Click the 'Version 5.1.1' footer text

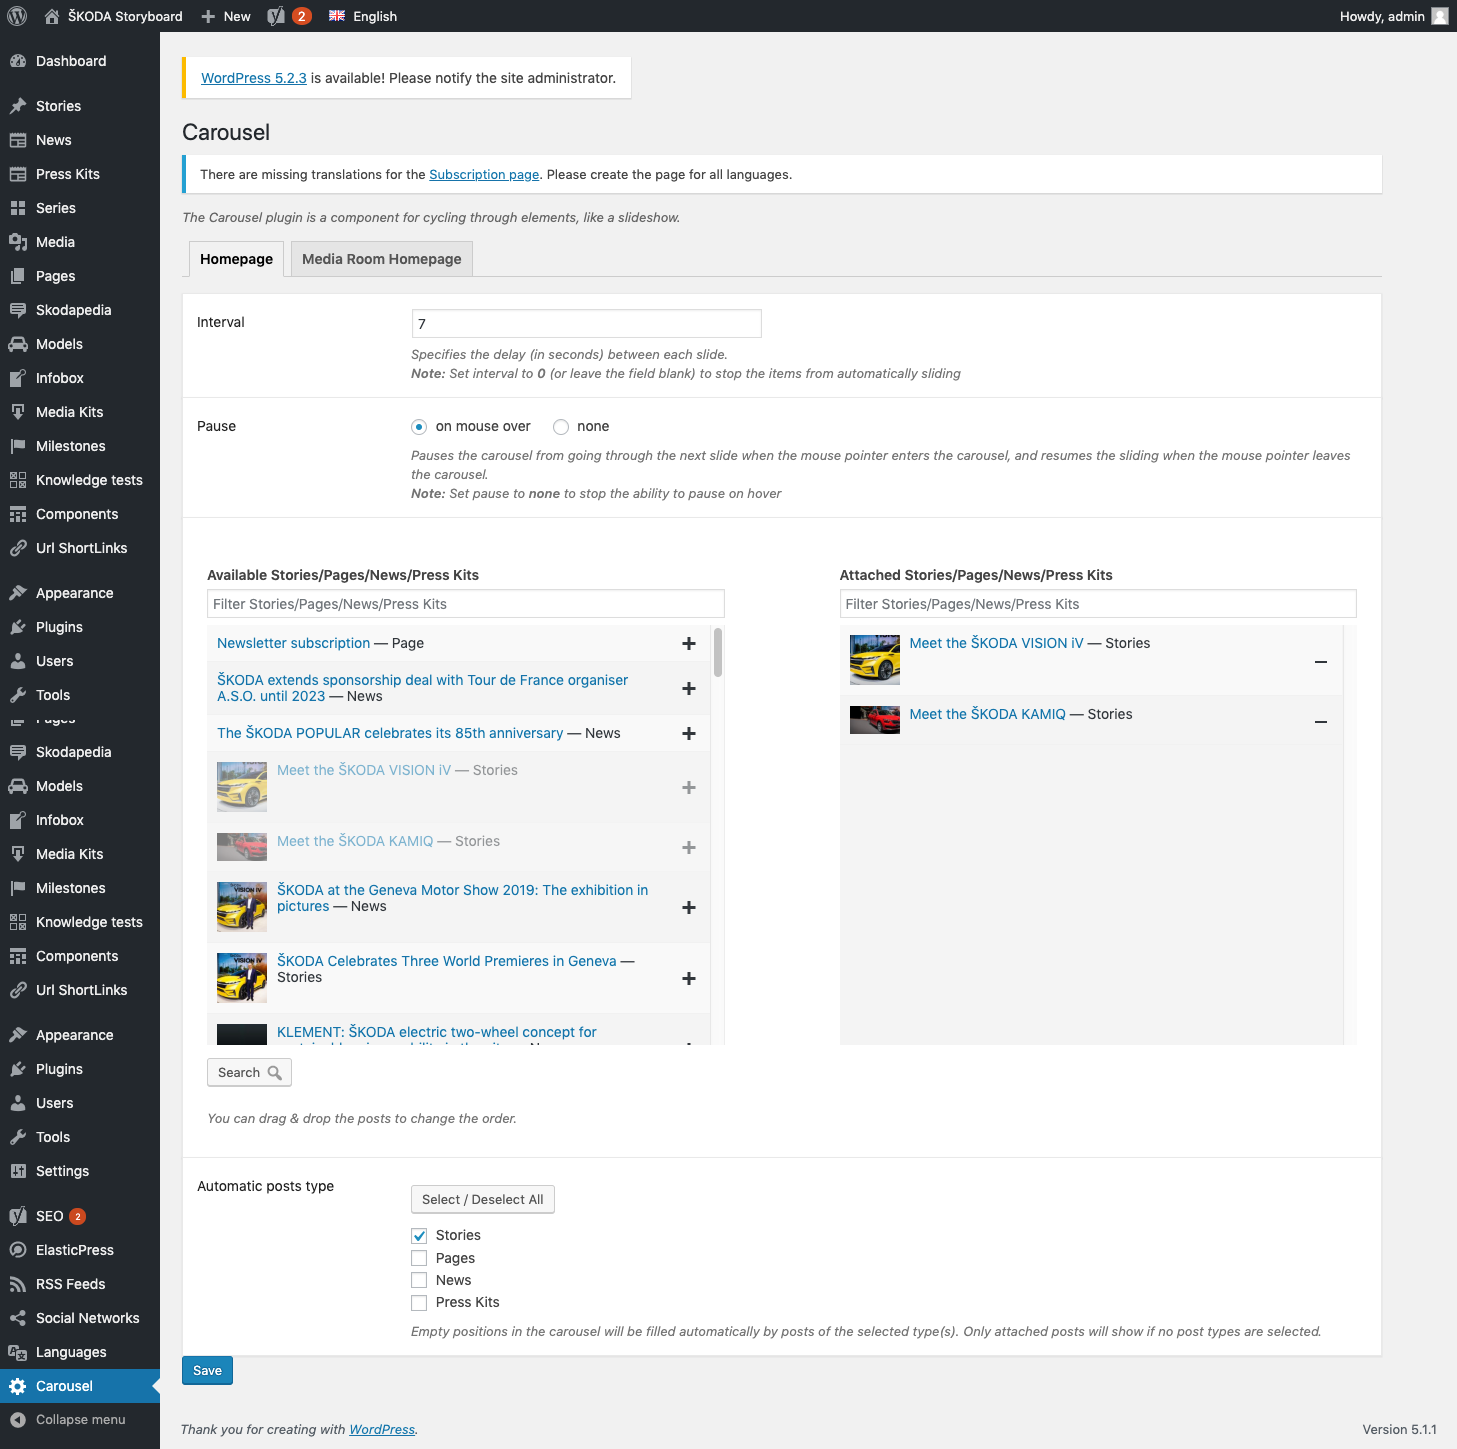coord(1399,1430)
